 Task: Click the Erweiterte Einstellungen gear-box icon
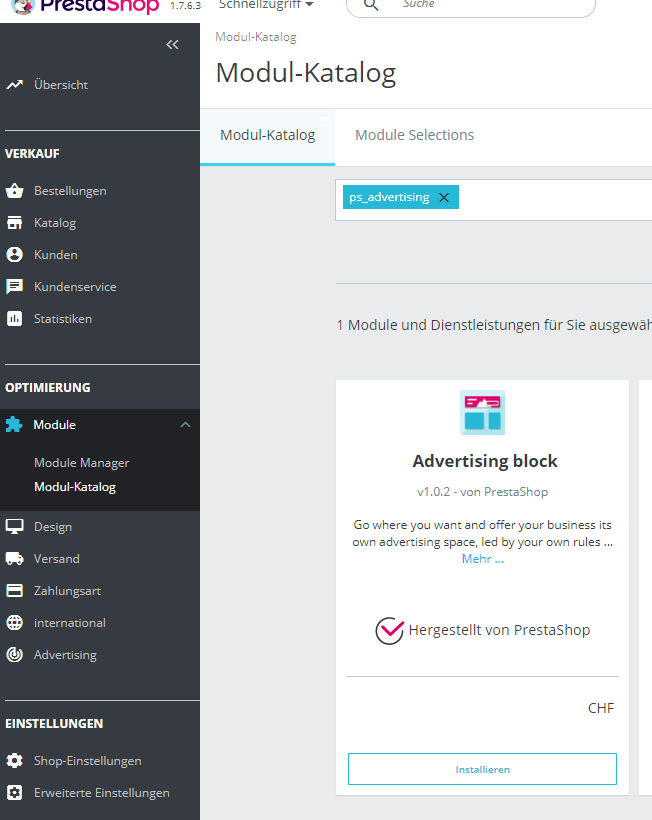tap(15, 792)
